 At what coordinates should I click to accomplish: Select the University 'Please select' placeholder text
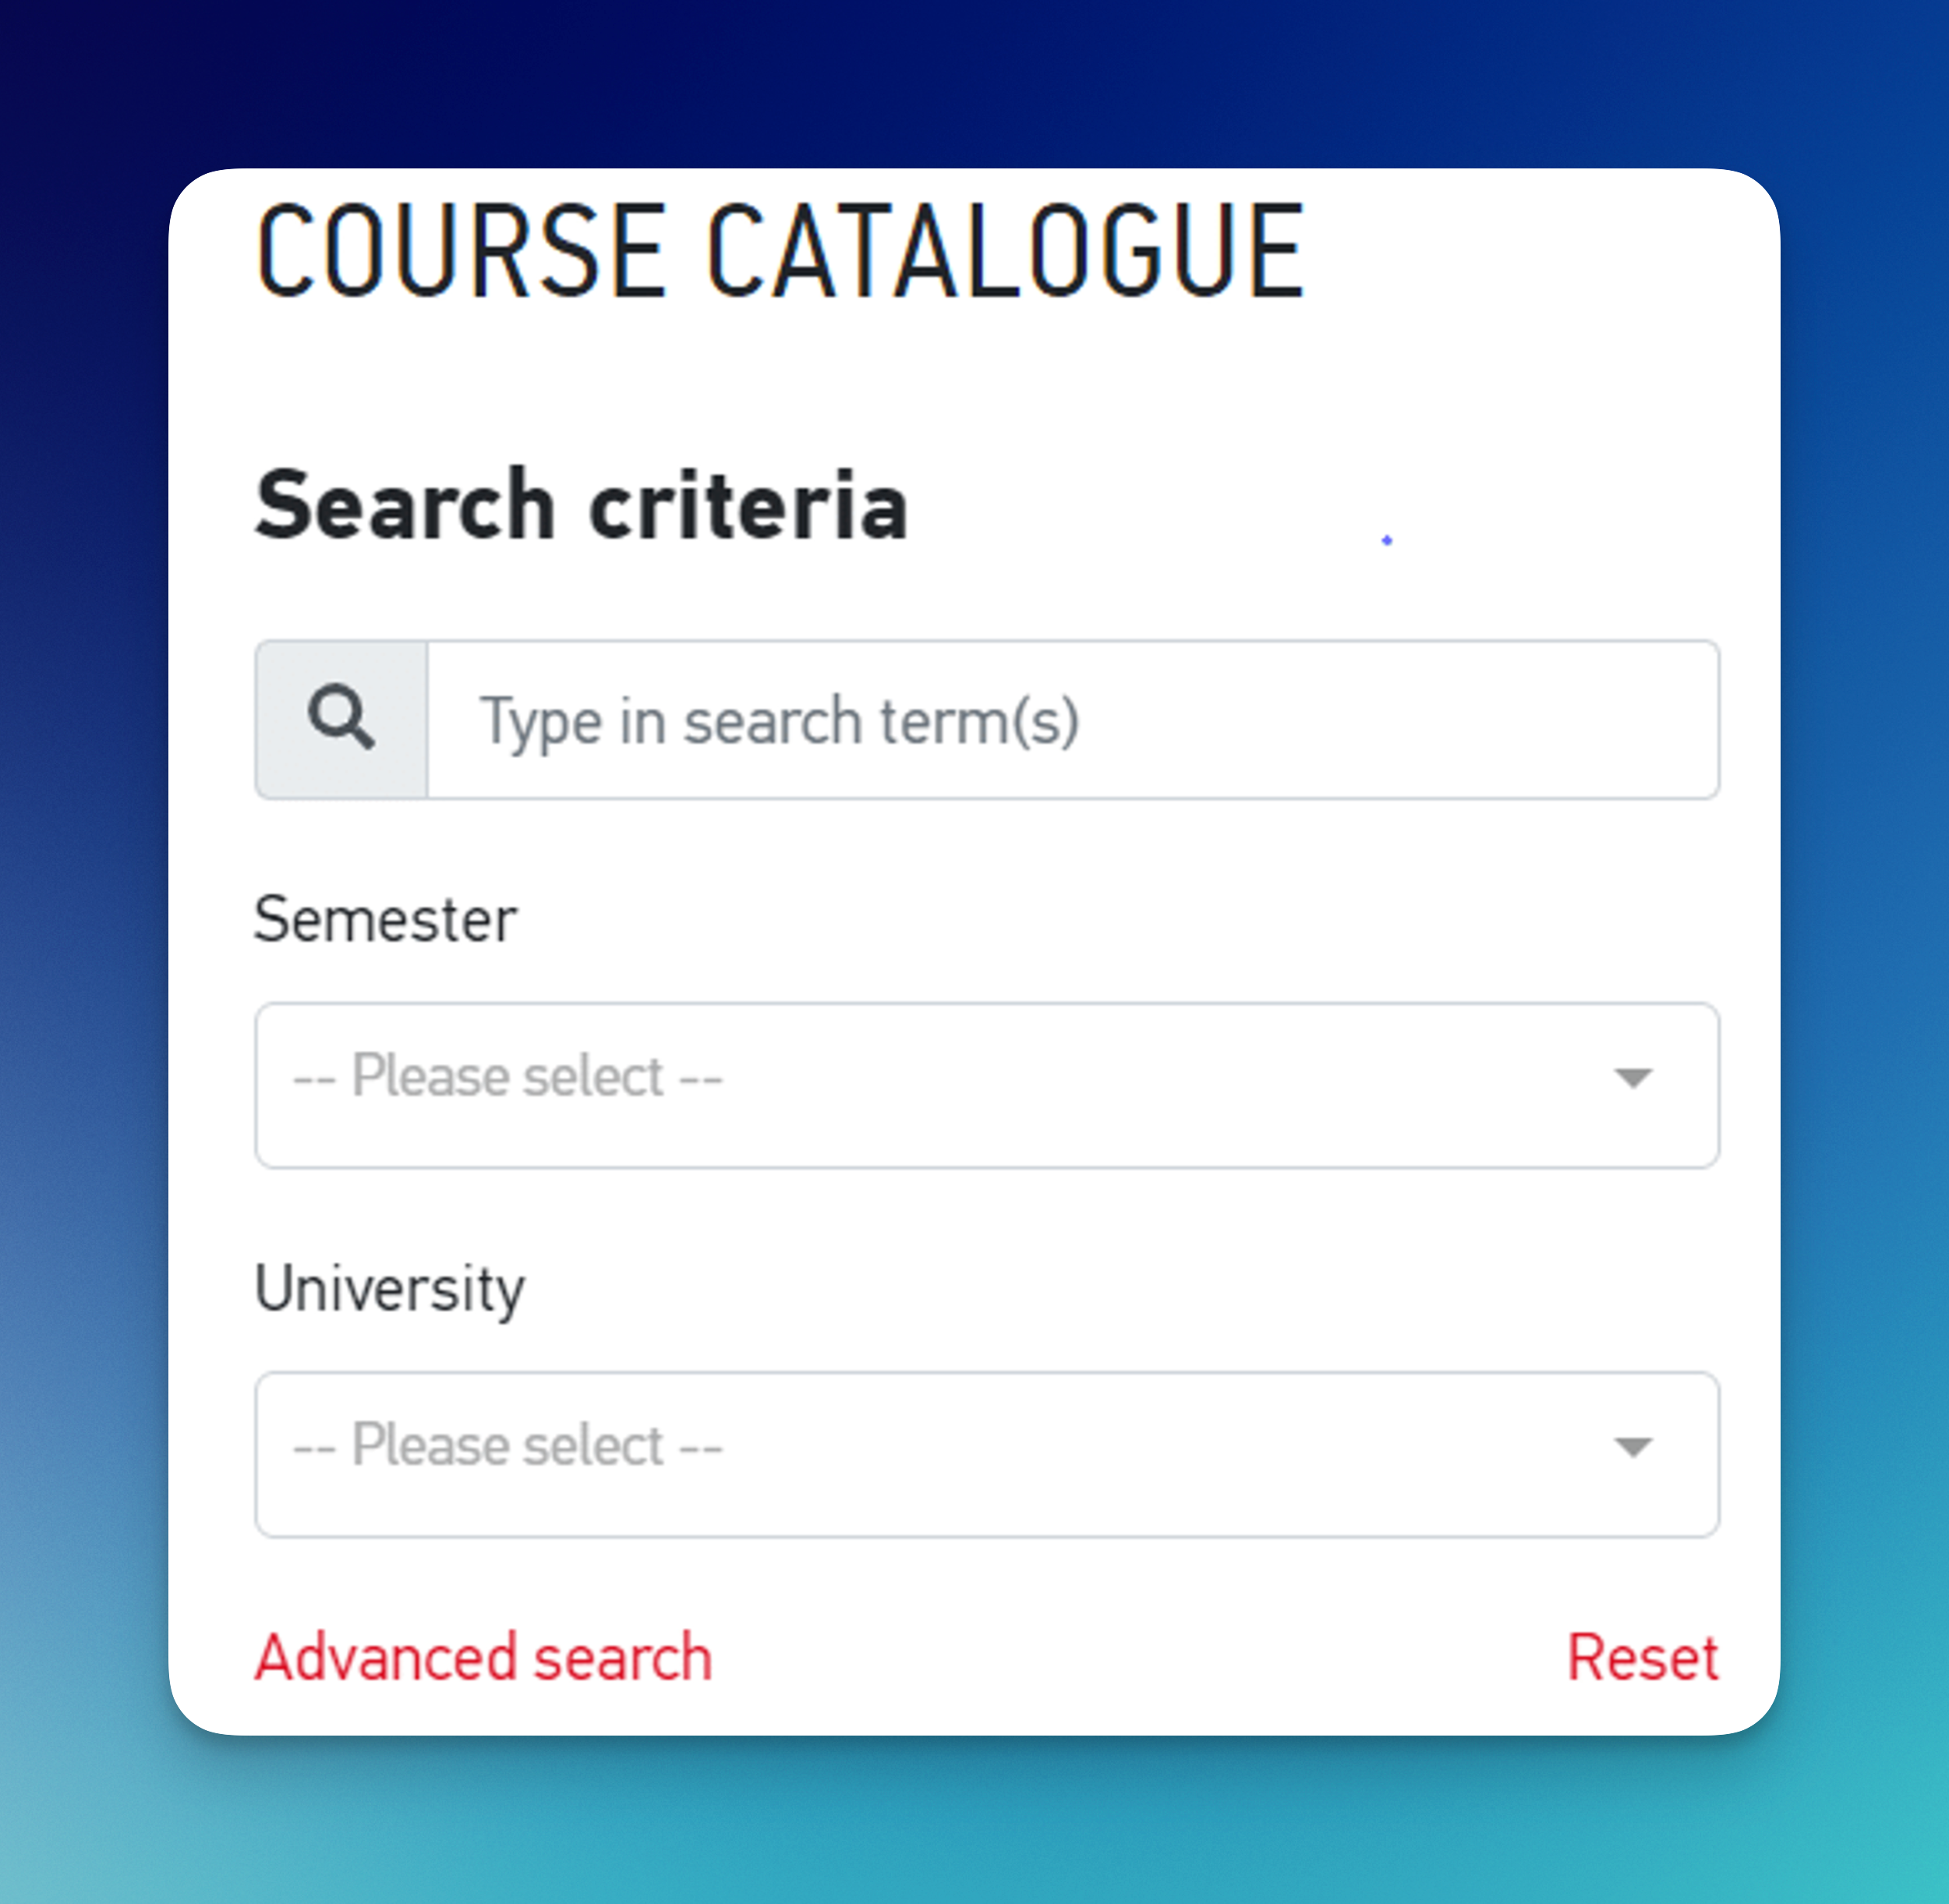508,1446
